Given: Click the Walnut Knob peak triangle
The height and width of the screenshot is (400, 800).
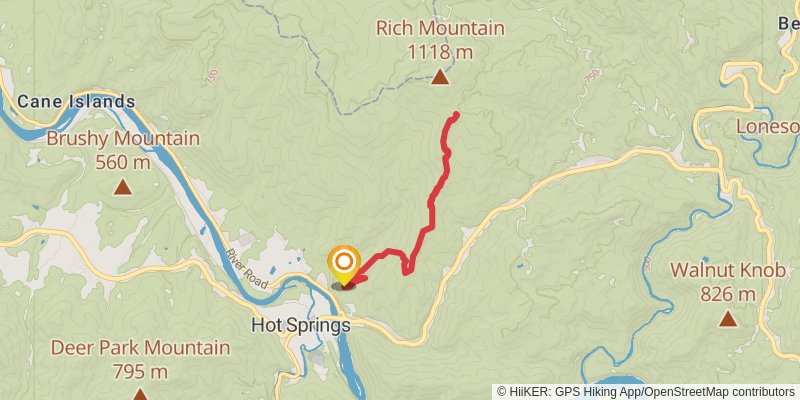Looking at the screenshot, I should click(728, 319).
